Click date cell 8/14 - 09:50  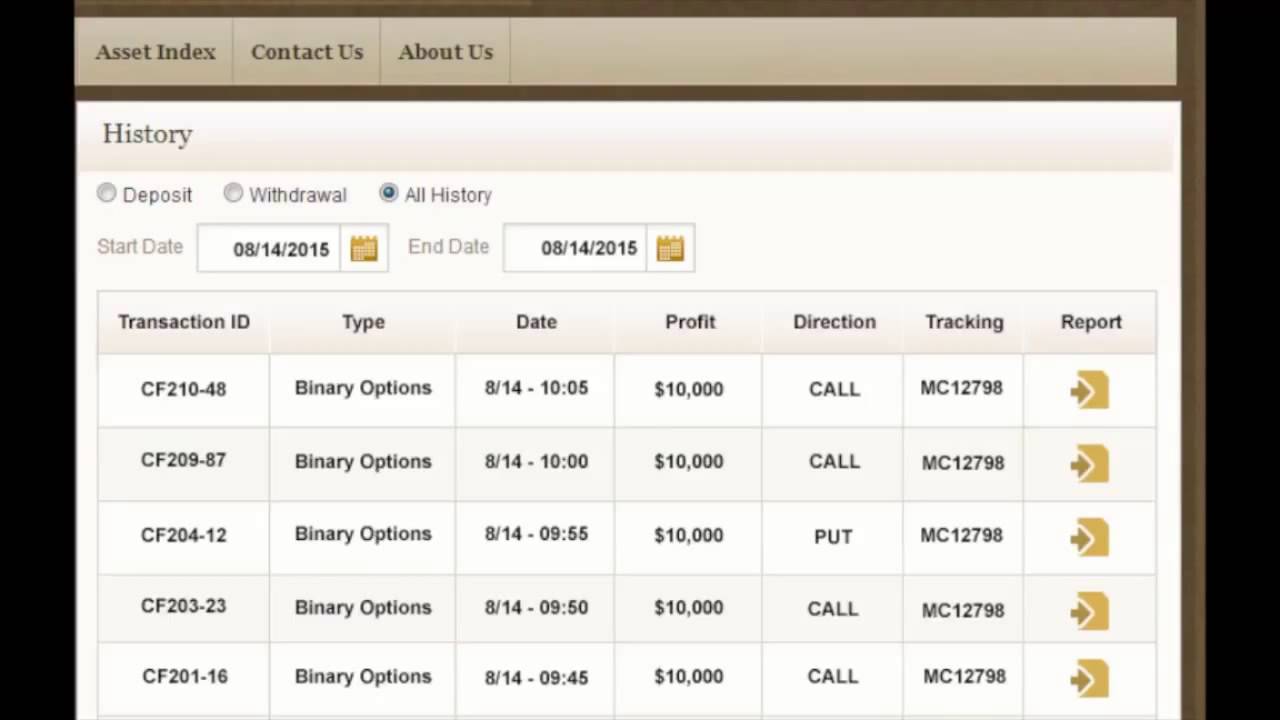pos(536,607)
